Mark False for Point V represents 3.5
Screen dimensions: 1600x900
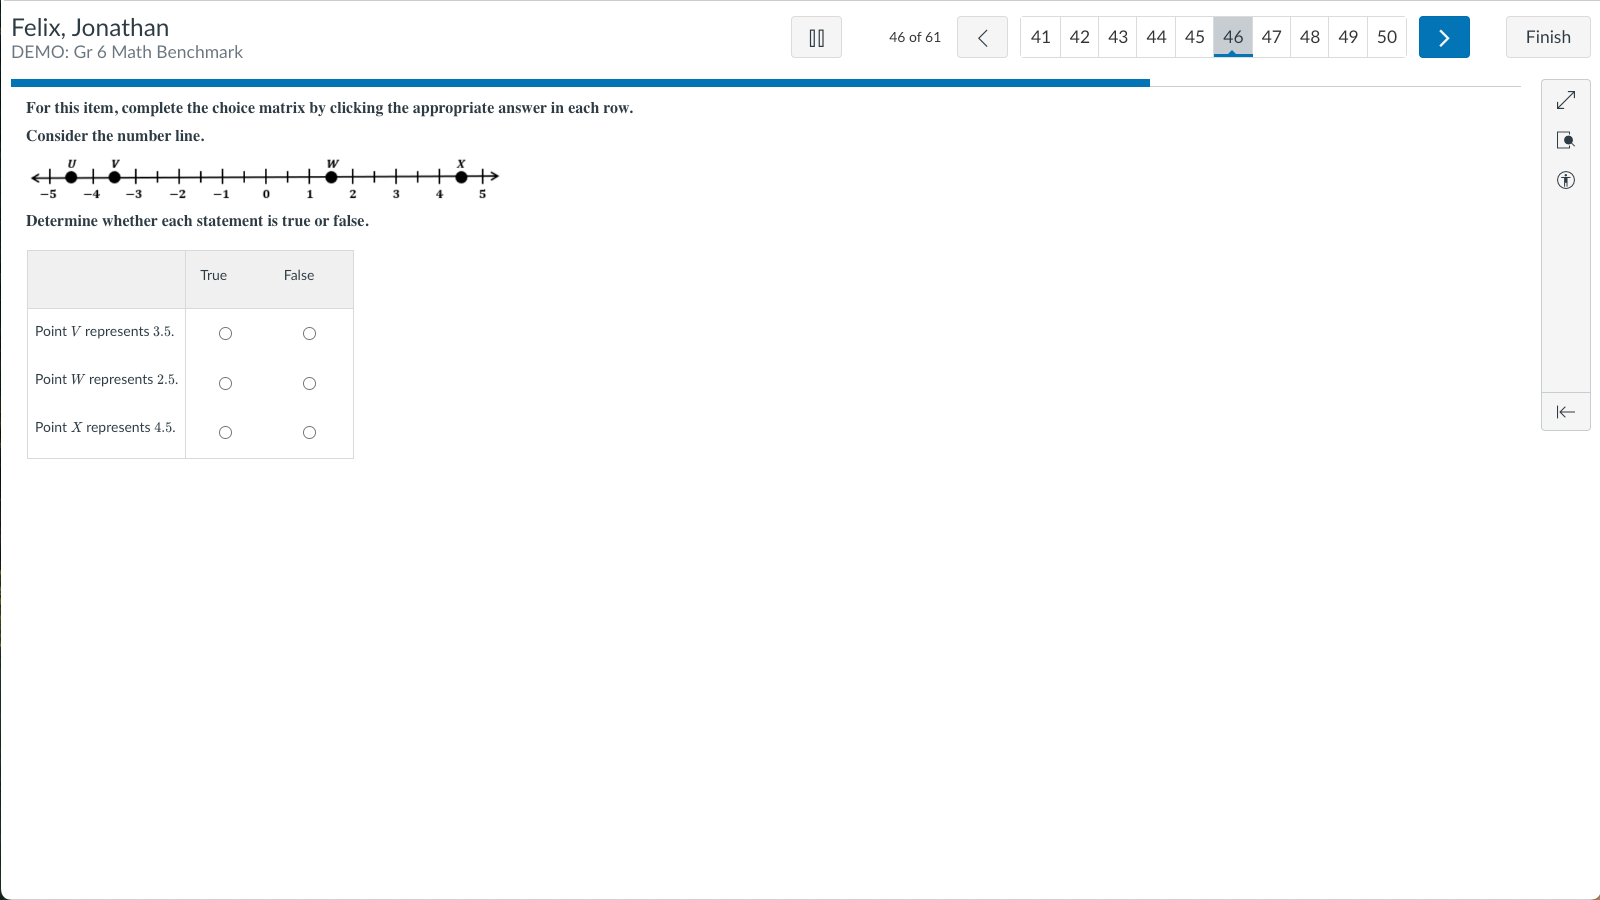309,334
